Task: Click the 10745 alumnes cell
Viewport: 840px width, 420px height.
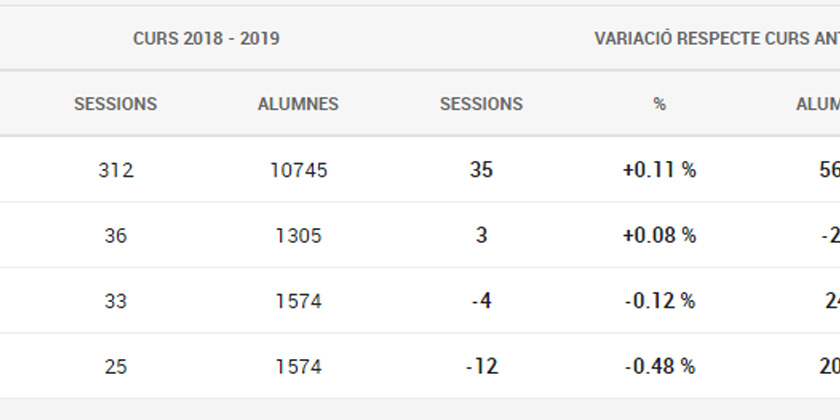Action: (x=298, y=170)
